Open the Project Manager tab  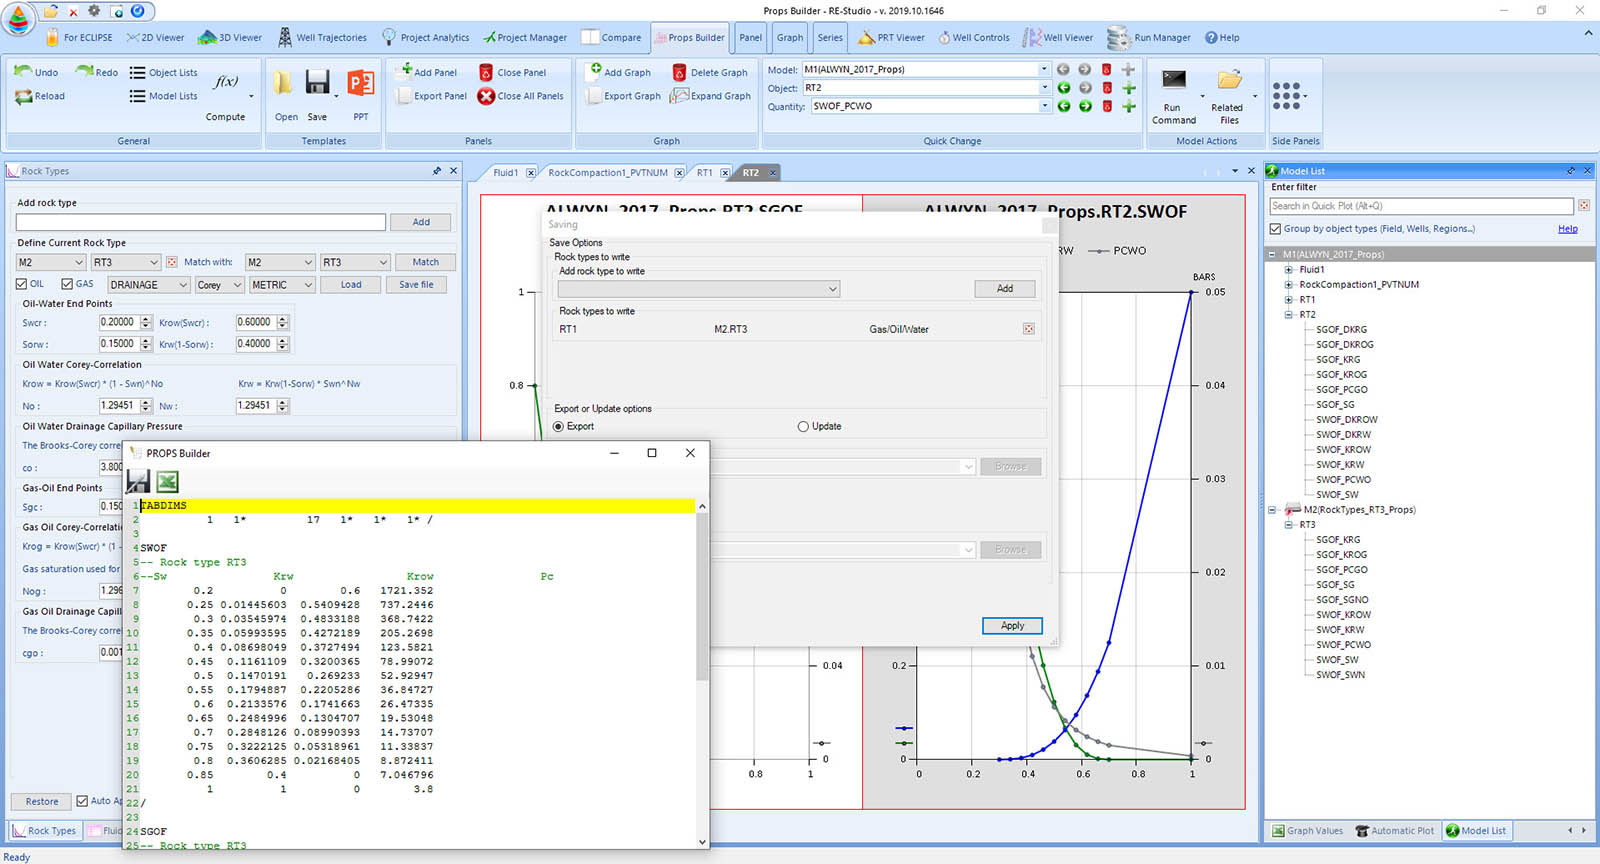(524, 38)
